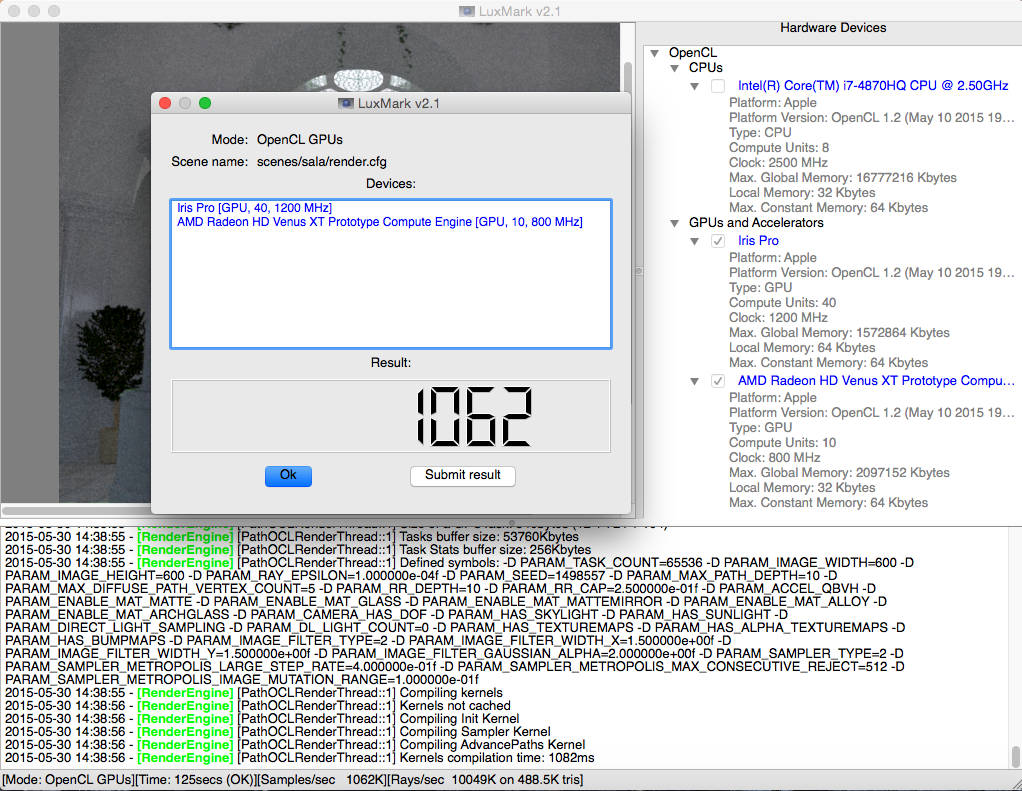This screenshot has width=1022, height=791.
Task: Click the GPUs and Accelerators label
Action: 756,223
